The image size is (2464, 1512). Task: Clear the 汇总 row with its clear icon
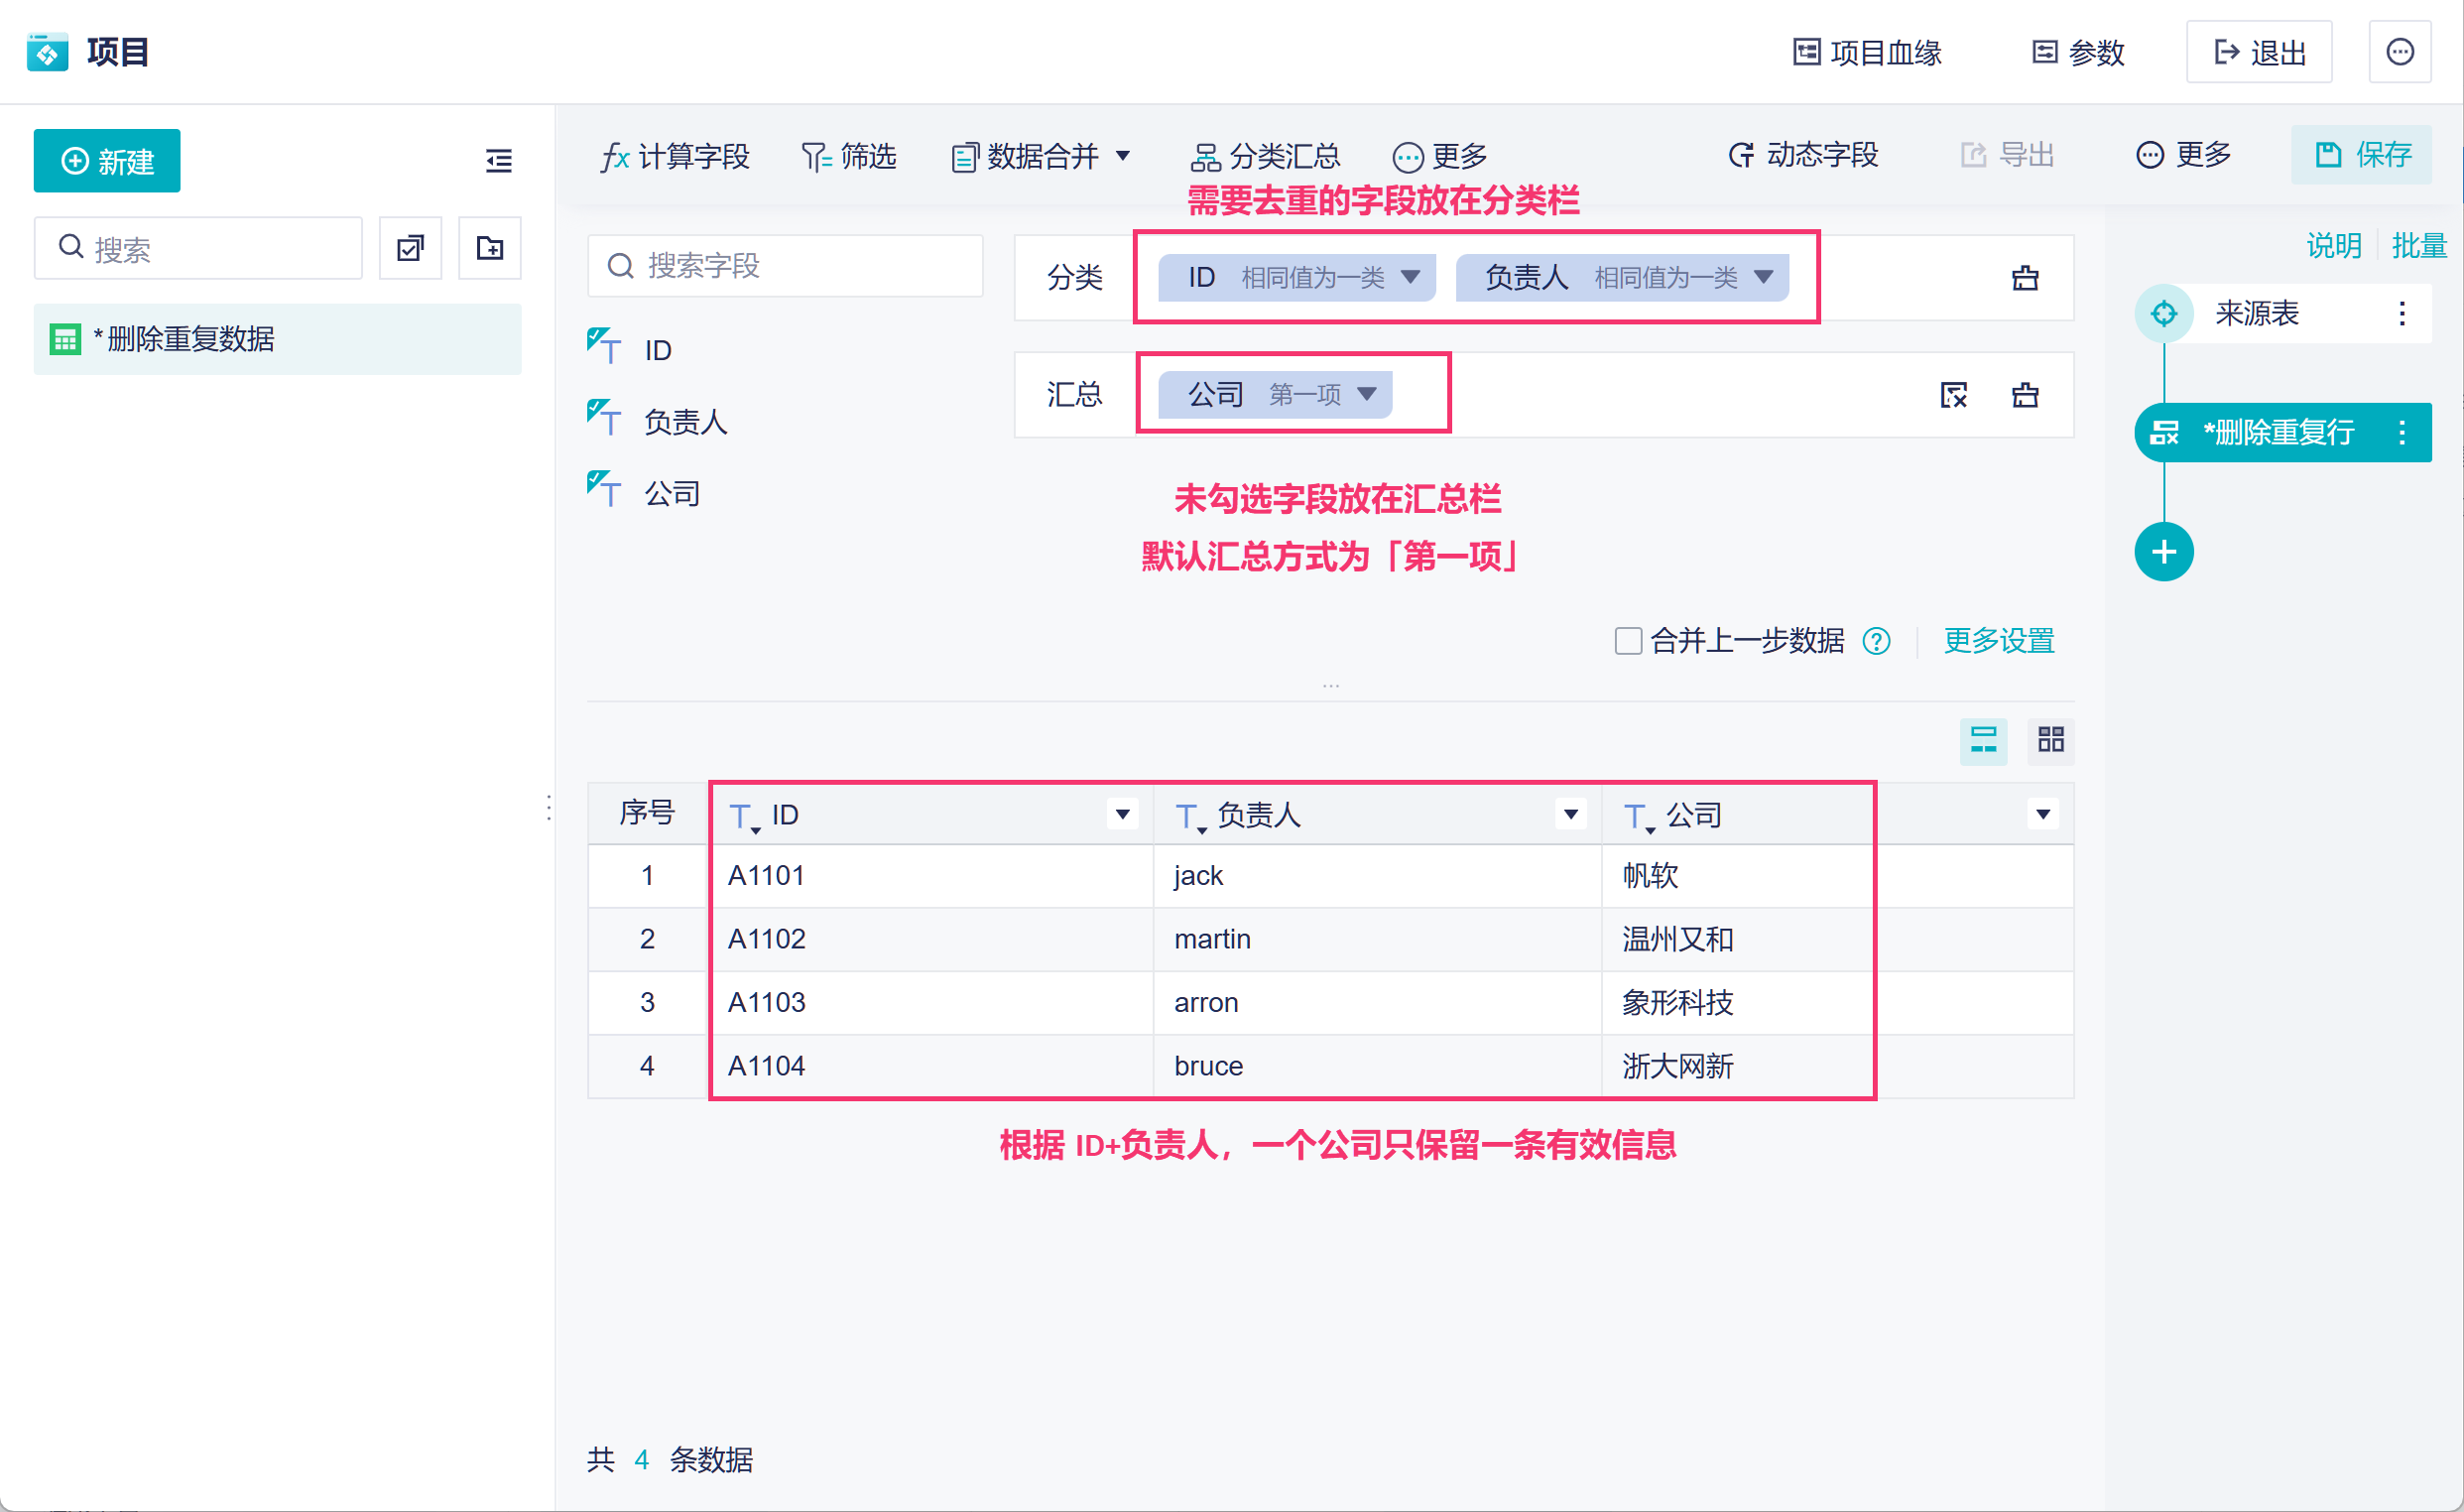(x=2025, y=395)
